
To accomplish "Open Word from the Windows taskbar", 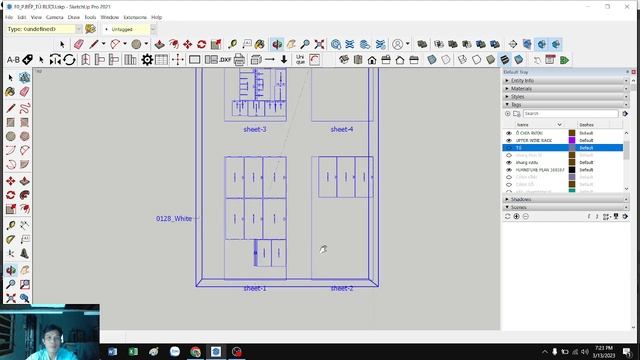I will click(113, 351).
